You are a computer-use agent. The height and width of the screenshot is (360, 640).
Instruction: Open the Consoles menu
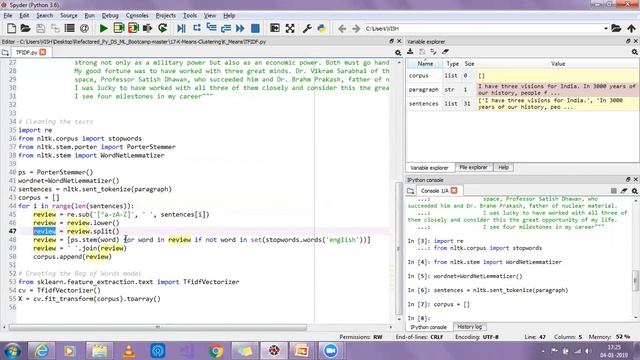[x=137, y=16]
